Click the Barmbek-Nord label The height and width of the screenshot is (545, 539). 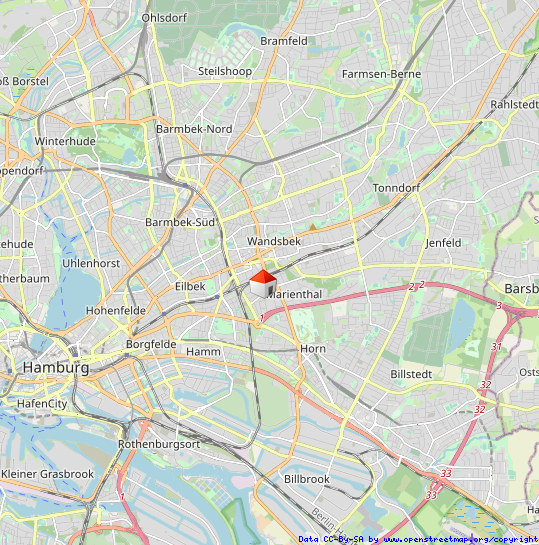194,129
